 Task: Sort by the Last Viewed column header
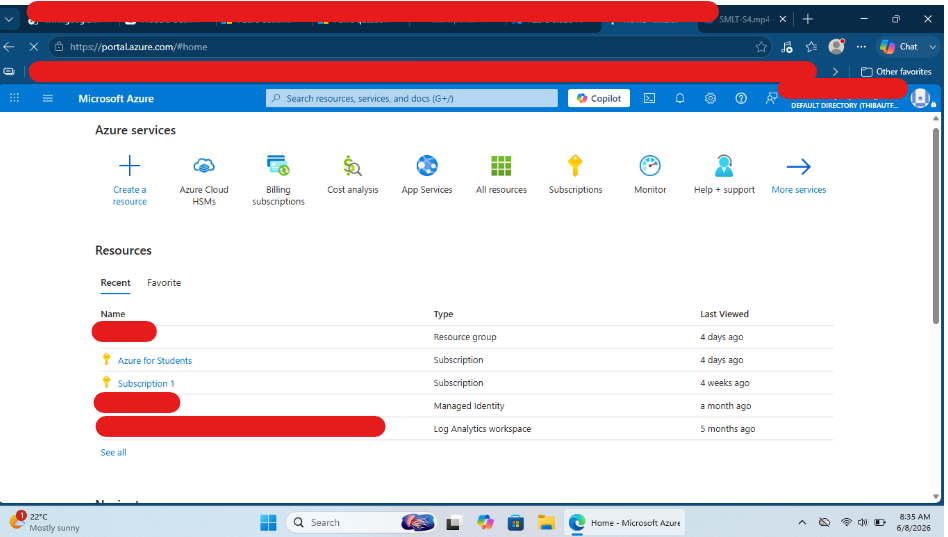click(x=724, y=314)
